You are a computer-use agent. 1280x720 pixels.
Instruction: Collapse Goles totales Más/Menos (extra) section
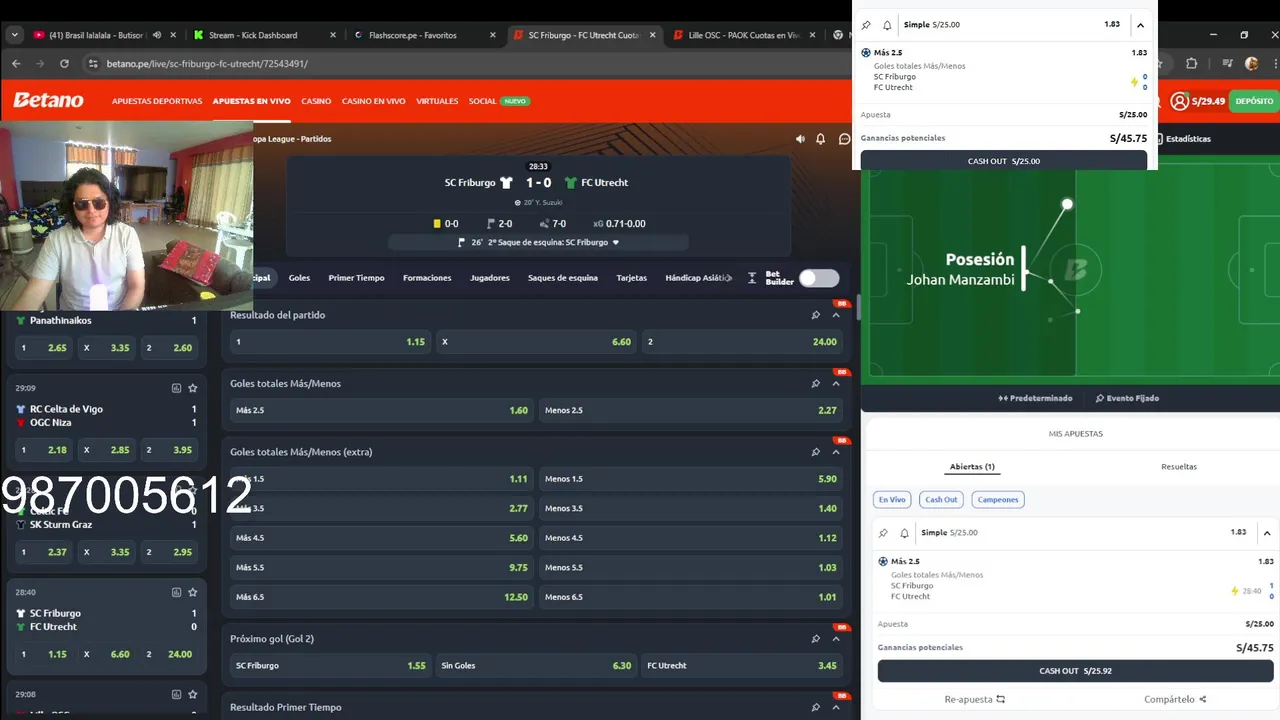click(836, 452)
